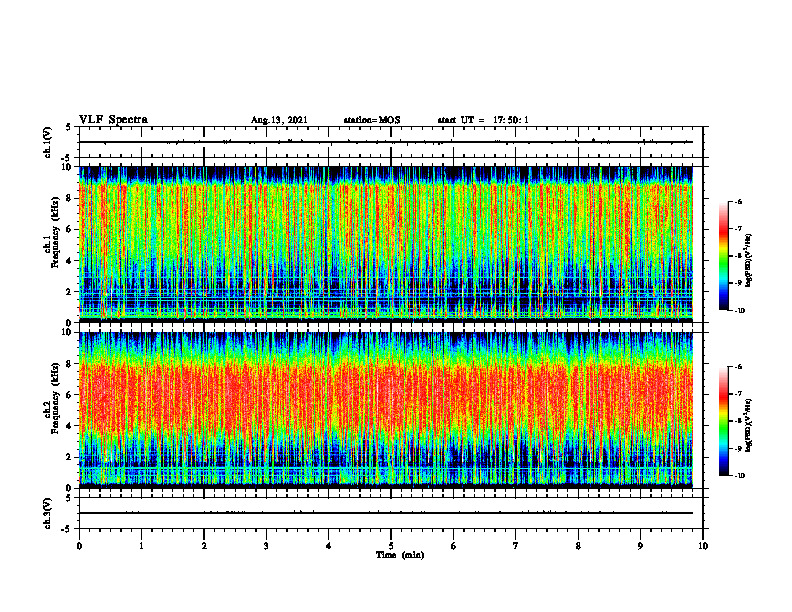Select the date text "Aug.13, 2021"
The height and width of the screenshot is (612, 792).
279,120
